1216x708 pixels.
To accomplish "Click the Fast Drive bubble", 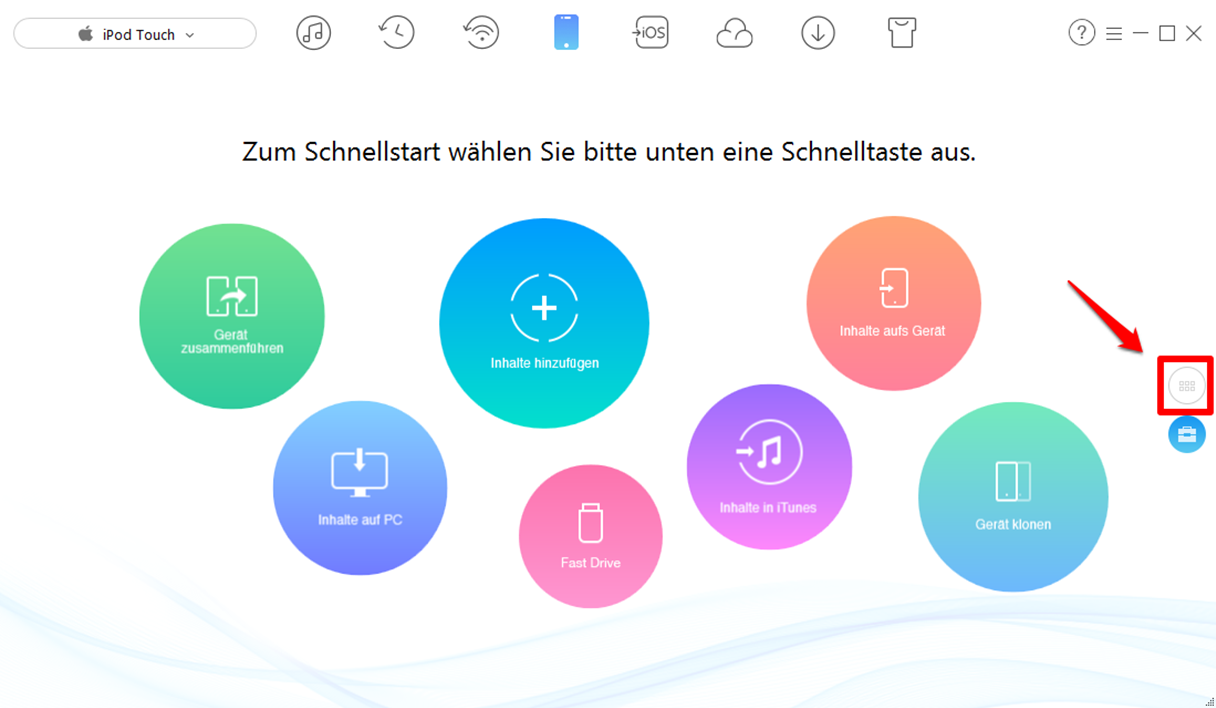I will point(590,536).
